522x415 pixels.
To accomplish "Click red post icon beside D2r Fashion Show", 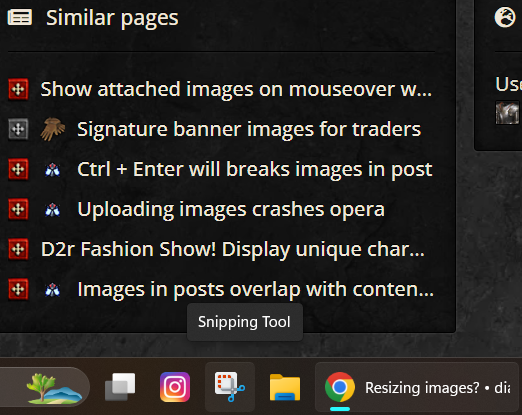I will click(18, 249).
